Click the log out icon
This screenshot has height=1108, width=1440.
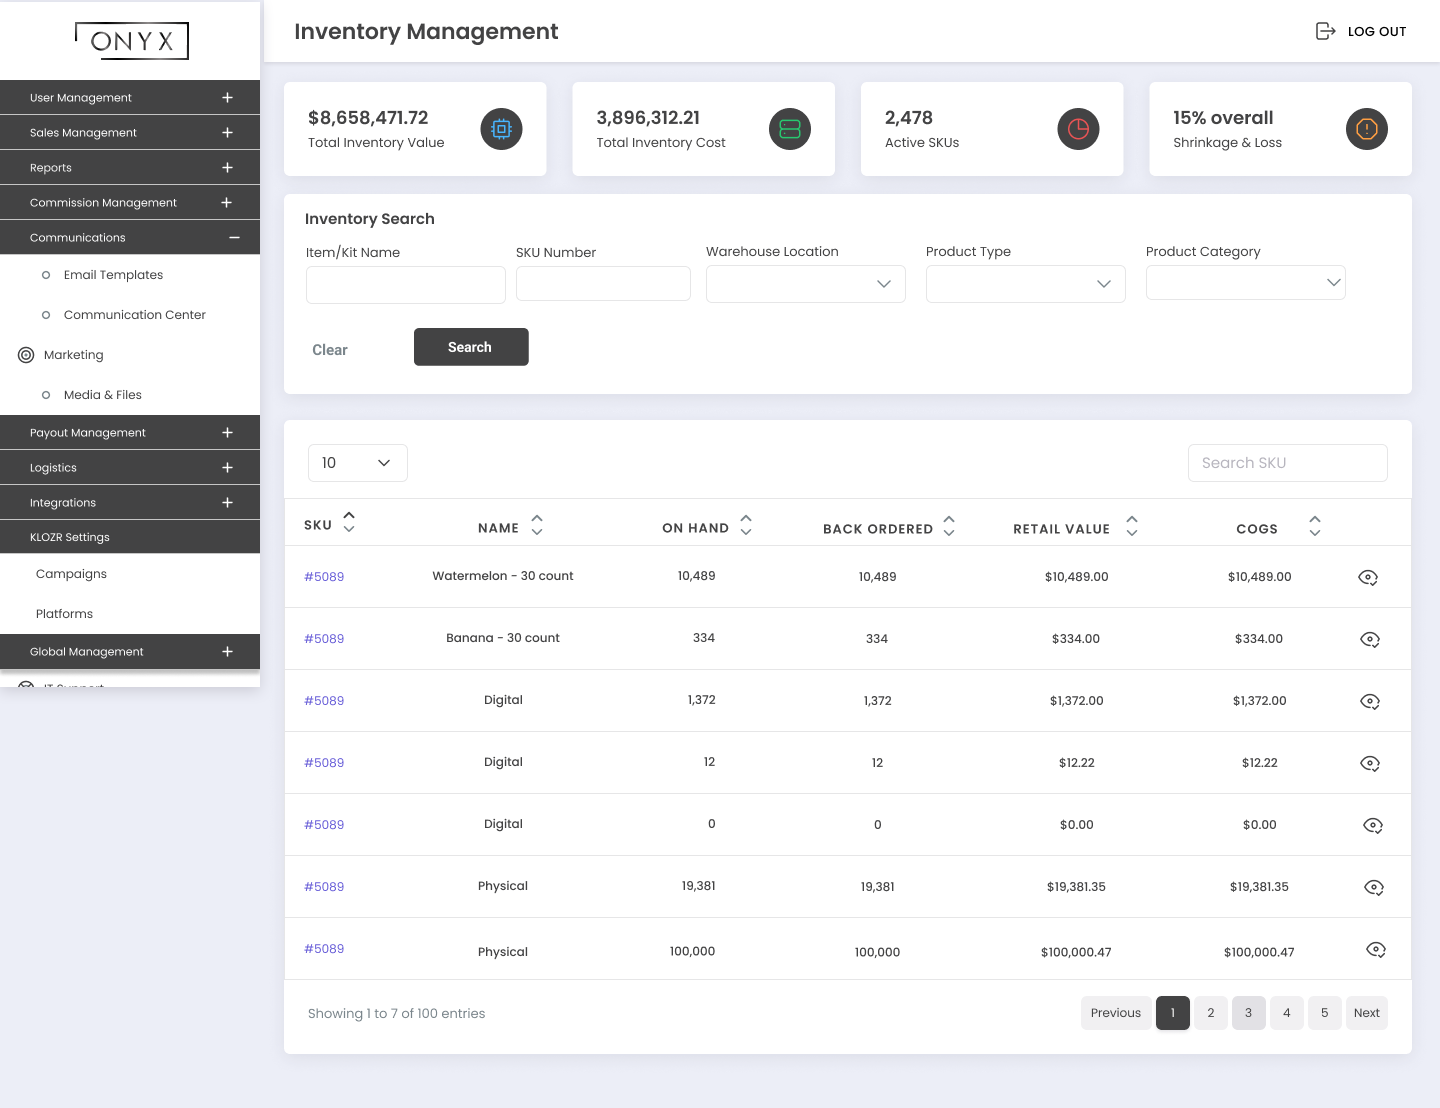click(1325, 31)
